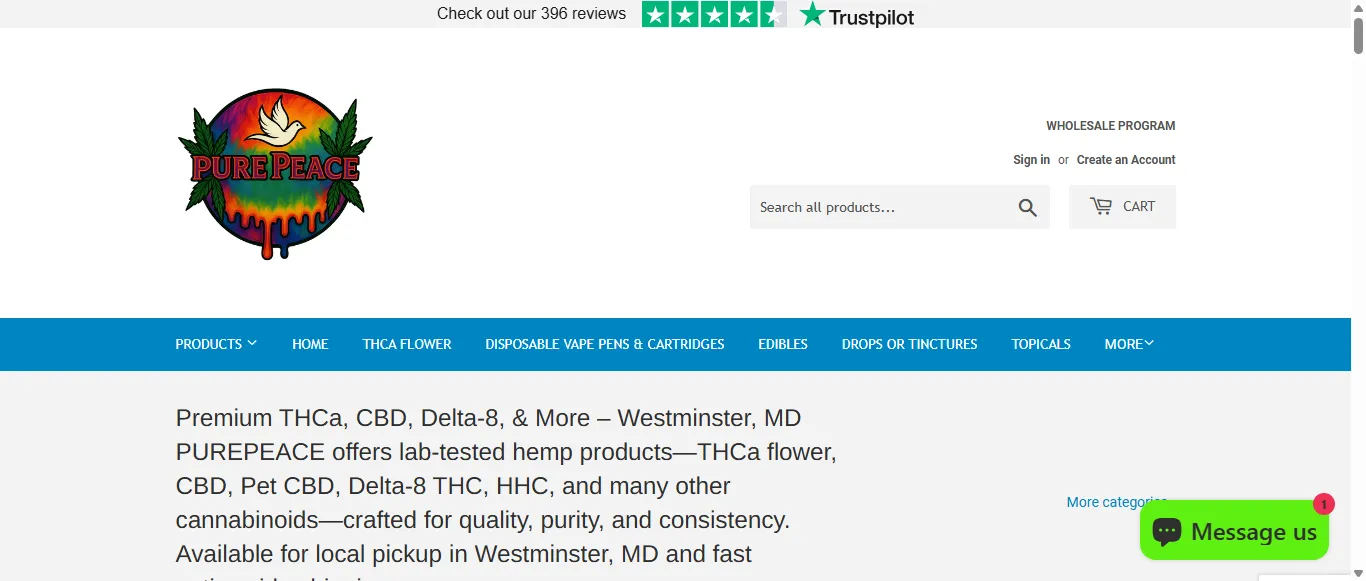The image size is (1366, 581).
Task: Click Check out our 396 reviews
Action: pyautogui.click(x=530, y=14)
